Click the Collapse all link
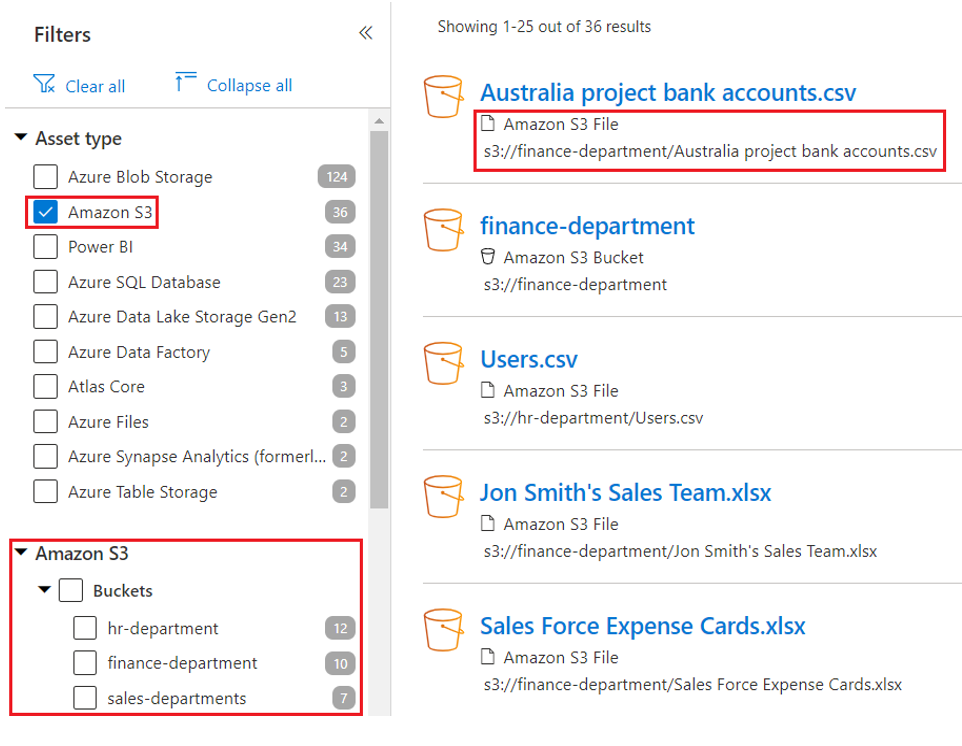Viewport: 962px width, 746px height. 249,85
